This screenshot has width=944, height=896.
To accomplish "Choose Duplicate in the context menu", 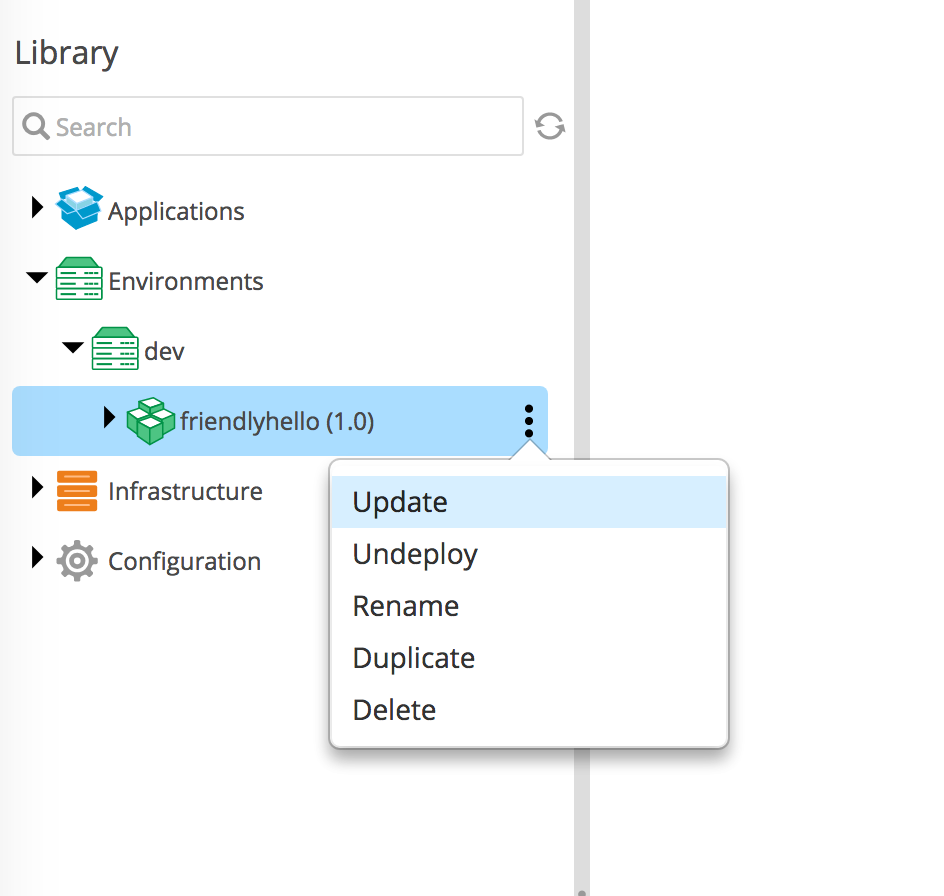I will (x=414, y=658).
